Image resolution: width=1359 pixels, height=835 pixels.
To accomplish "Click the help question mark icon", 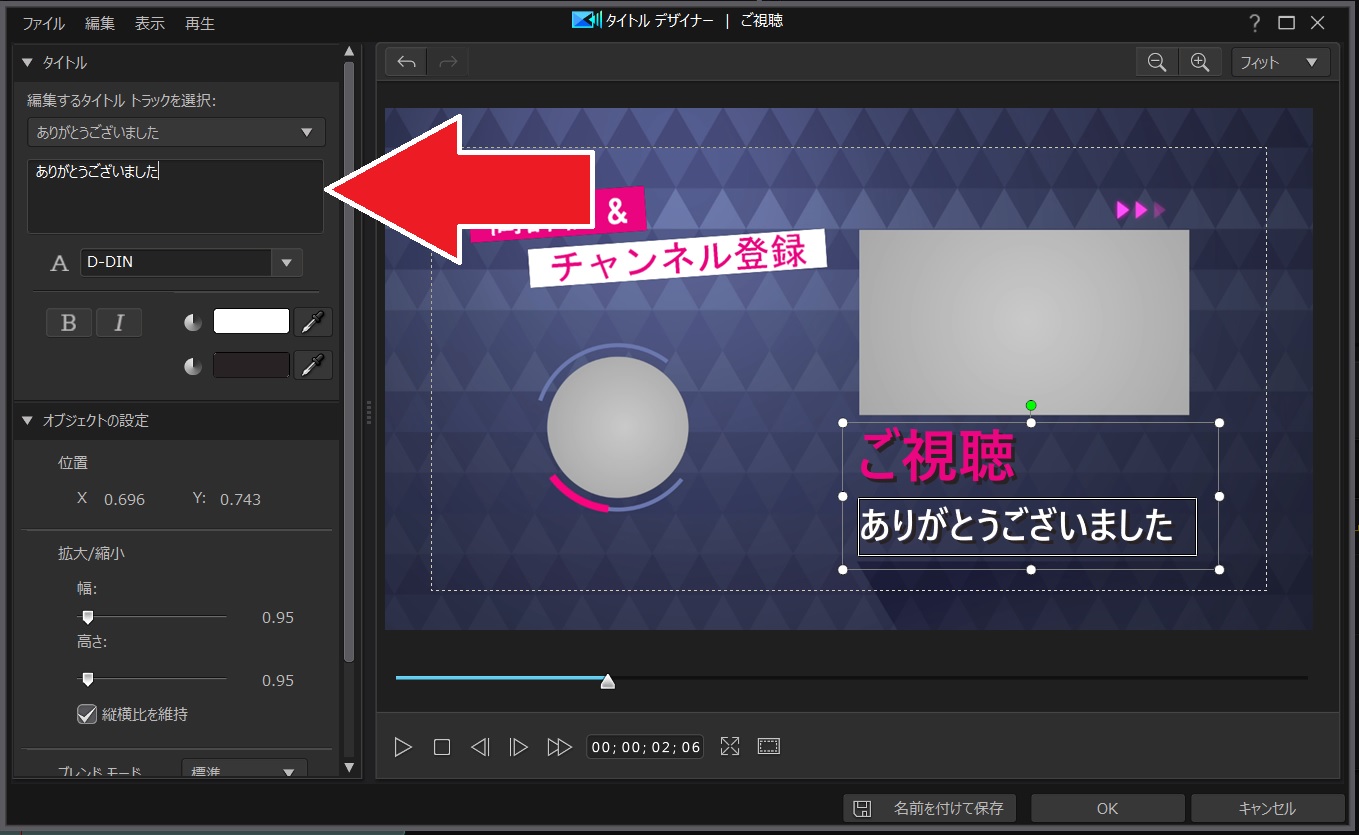I will tap(1254, 23).
